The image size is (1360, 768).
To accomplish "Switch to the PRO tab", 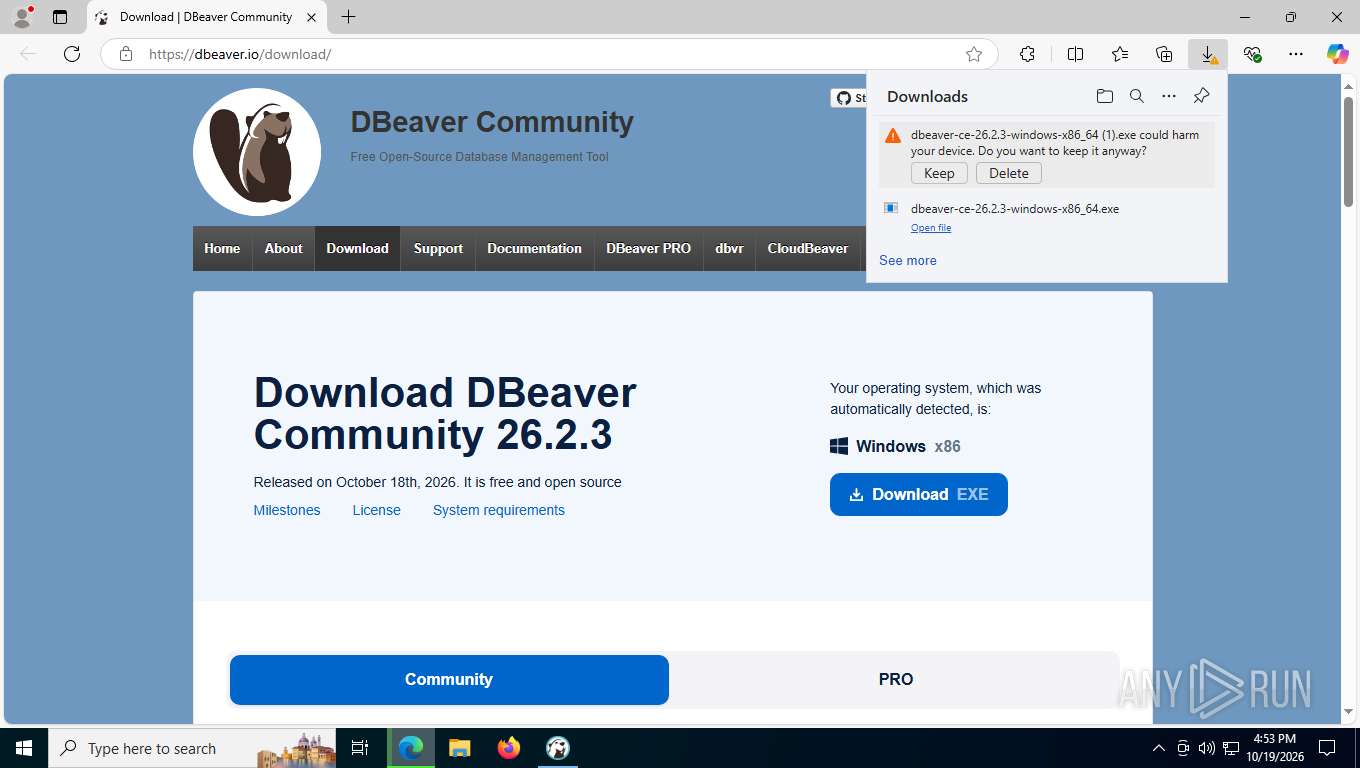I will click(895, 679).
